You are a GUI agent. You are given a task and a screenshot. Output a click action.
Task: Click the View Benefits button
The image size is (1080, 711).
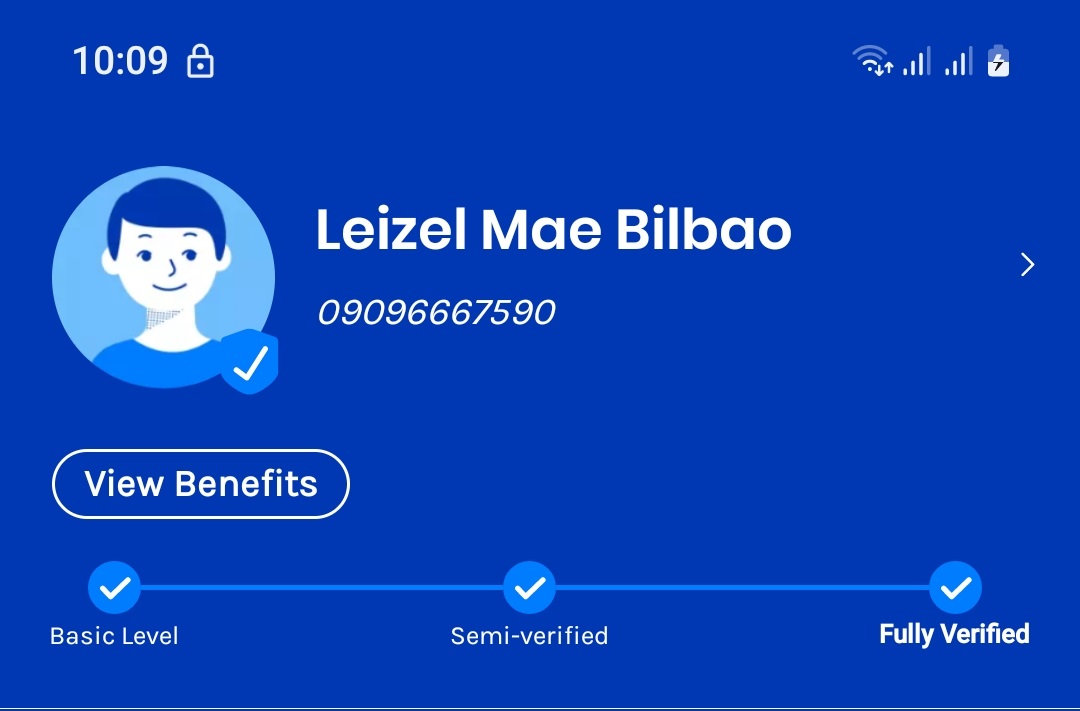200,484
